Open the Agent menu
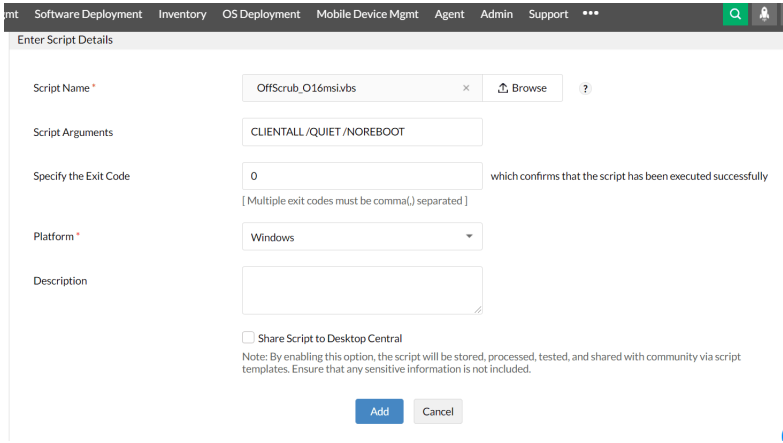Viewport: 783px width, 443px height. [449, 14]
